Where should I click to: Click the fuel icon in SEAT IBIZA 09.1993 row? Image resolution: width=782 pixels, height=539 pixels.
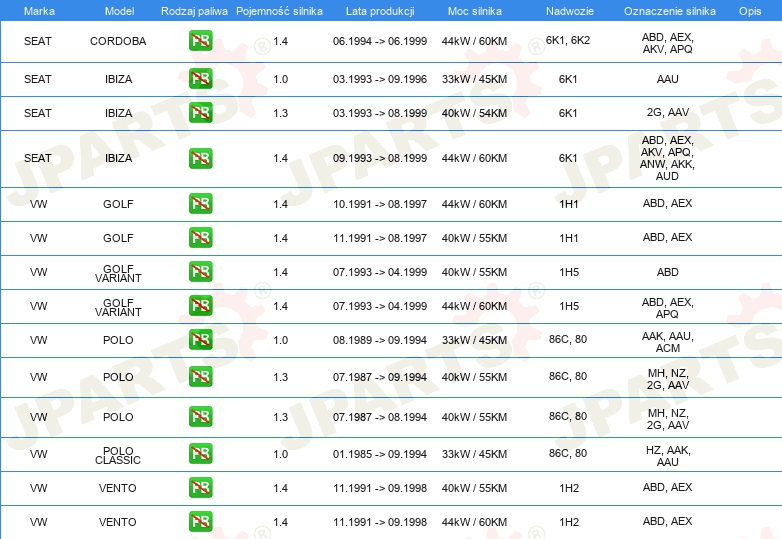[200, 158]
